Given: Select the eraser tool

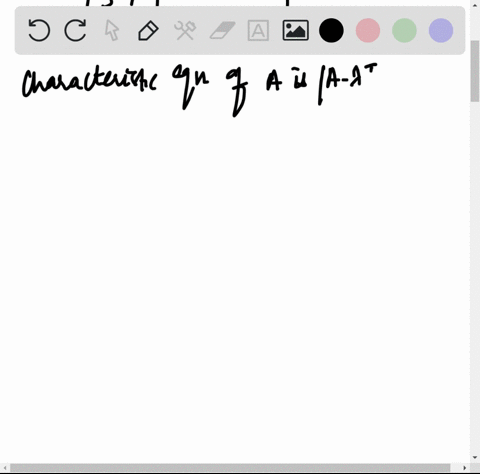Looking at the screenshot, I should tap(222, 30).
